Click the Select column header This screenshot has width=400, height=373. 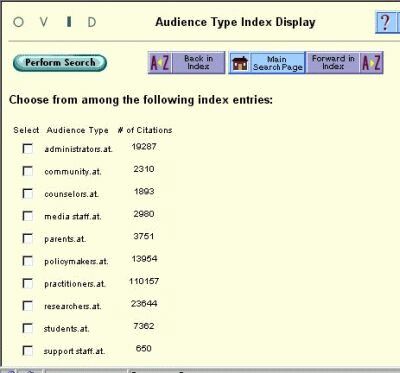point(26,130)
